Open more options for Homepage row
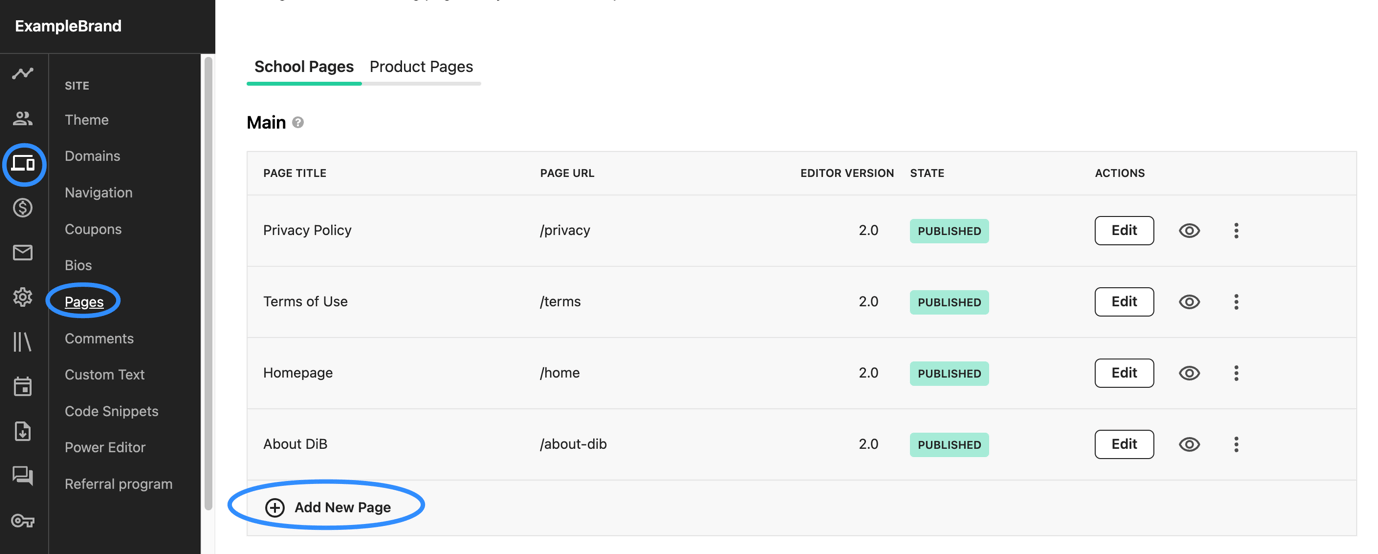1378x554 pixels. pyautogui.click(x=1236, y=373)
